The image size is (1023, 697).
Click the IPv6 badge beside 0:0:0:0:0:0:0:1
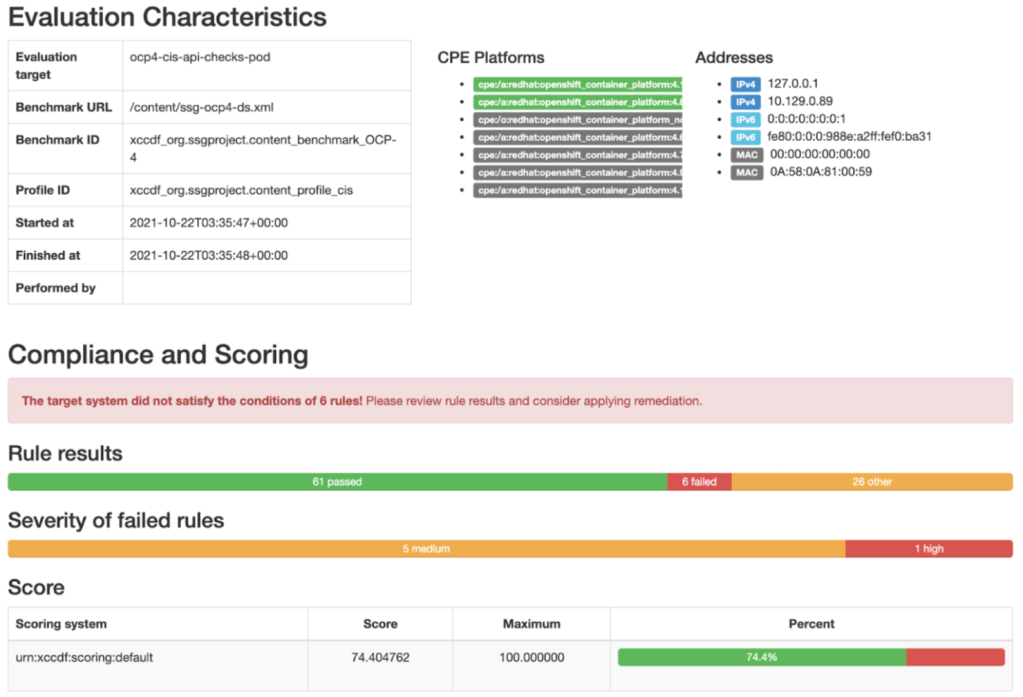745,119
